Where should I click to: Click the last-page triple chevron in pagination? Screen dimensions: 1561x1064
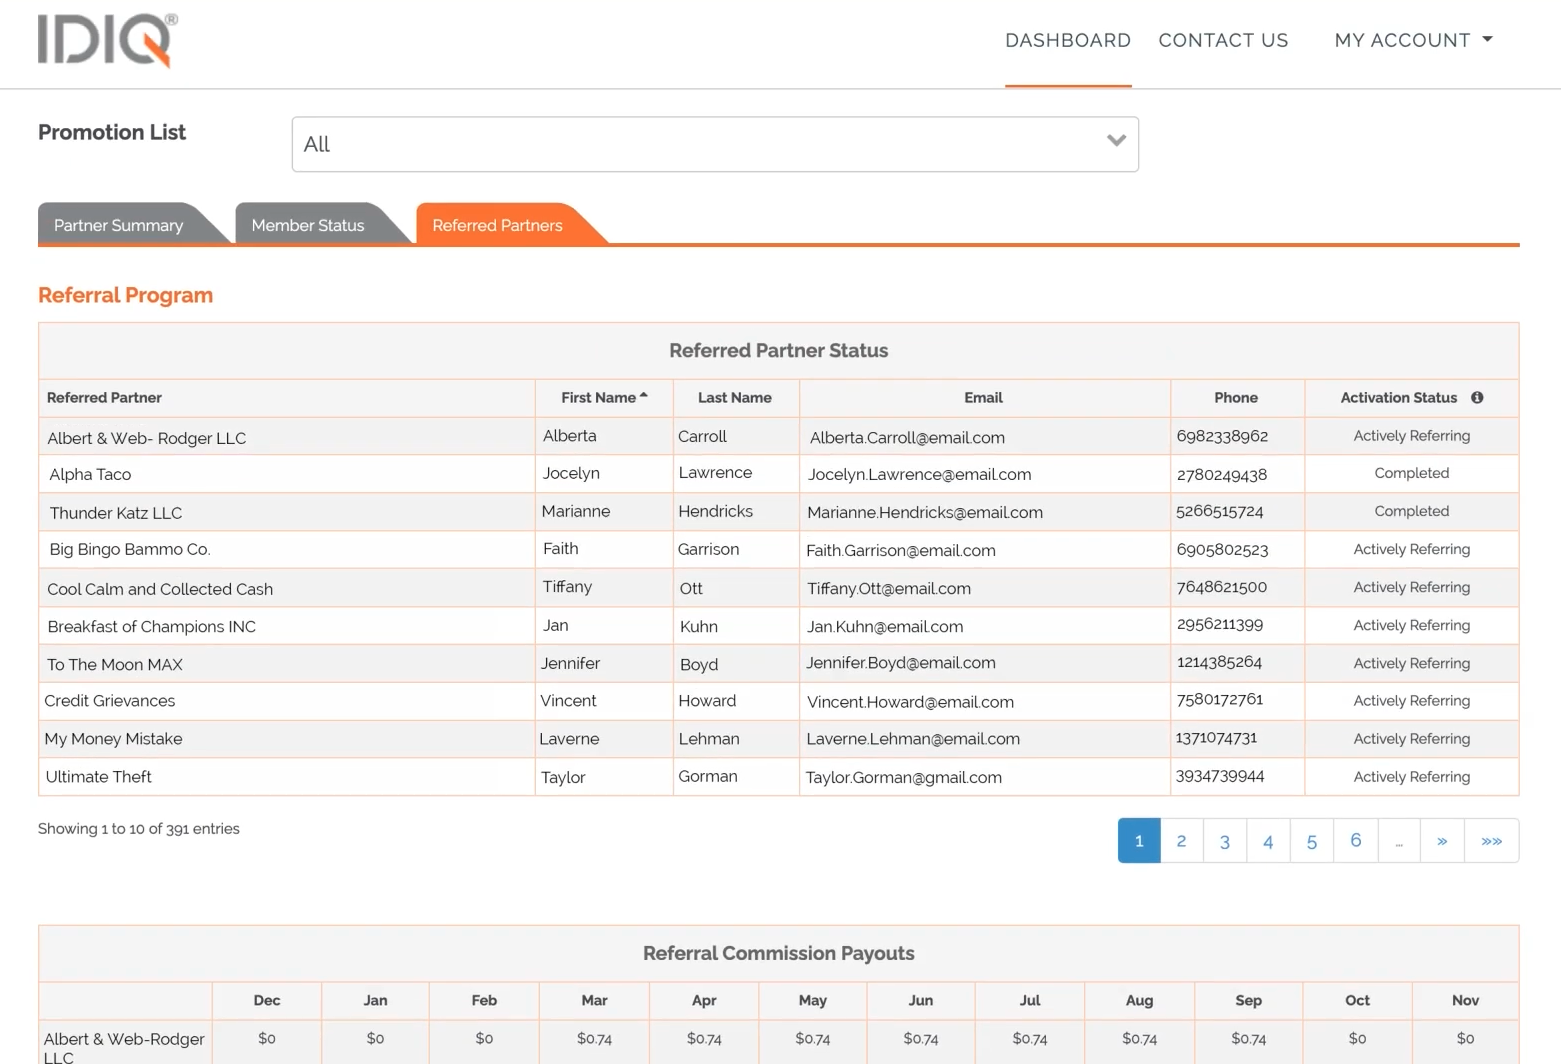(x=1491, y=840)
